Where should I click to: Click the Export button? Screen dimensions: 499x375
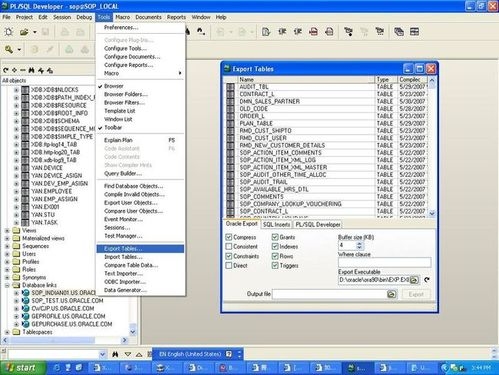pos(416,294)
